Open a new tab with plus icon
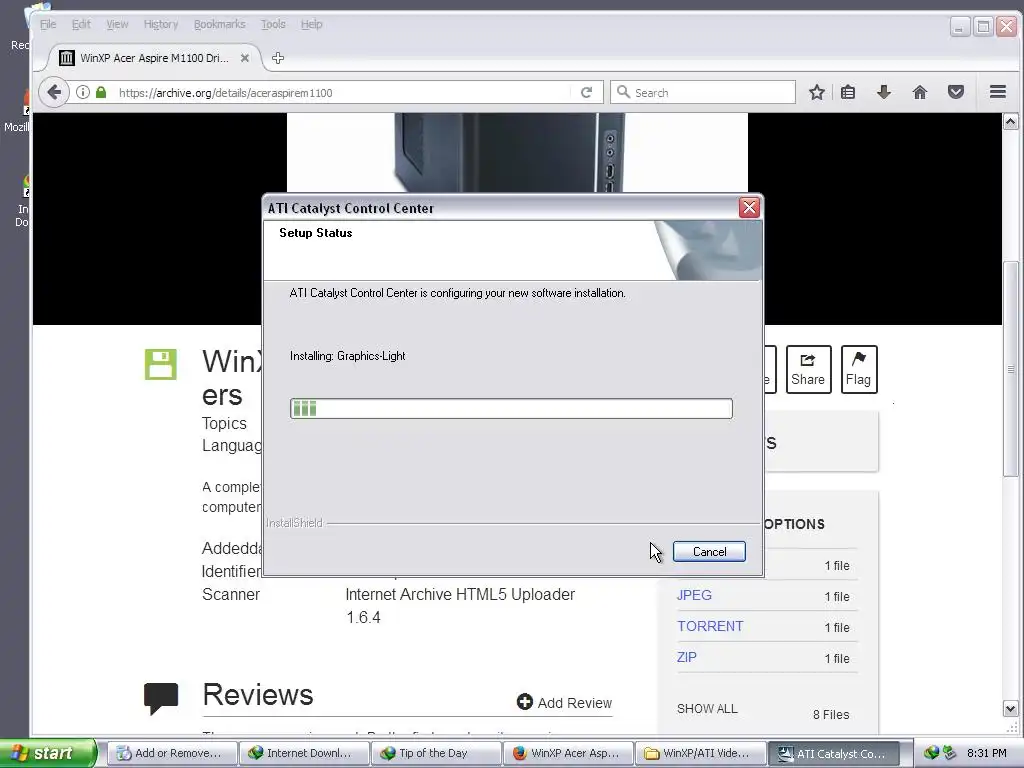1024x768 pixels. (278, 58)
